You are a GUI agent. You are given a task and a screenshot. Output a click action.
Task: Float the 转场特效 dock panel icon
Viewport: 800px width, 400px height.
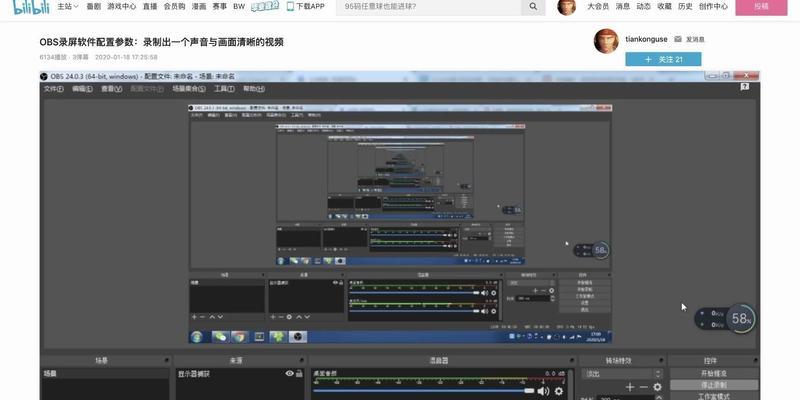click(x=660, y=361)
